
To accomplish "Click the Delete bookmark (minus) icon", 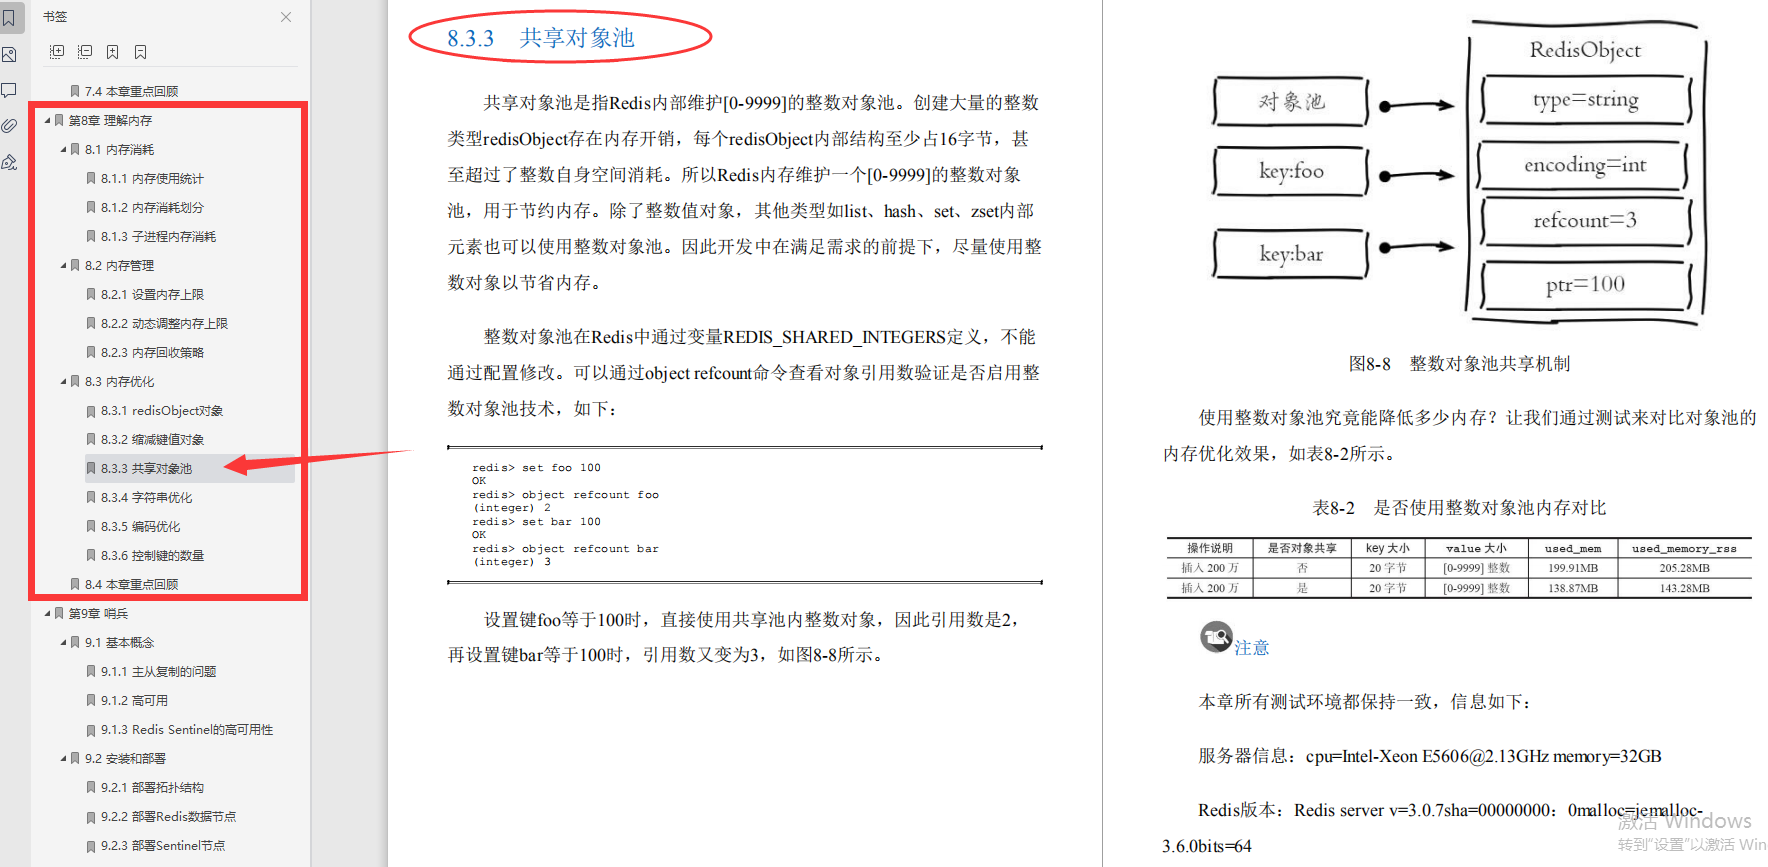I will (x=141, y=52).
